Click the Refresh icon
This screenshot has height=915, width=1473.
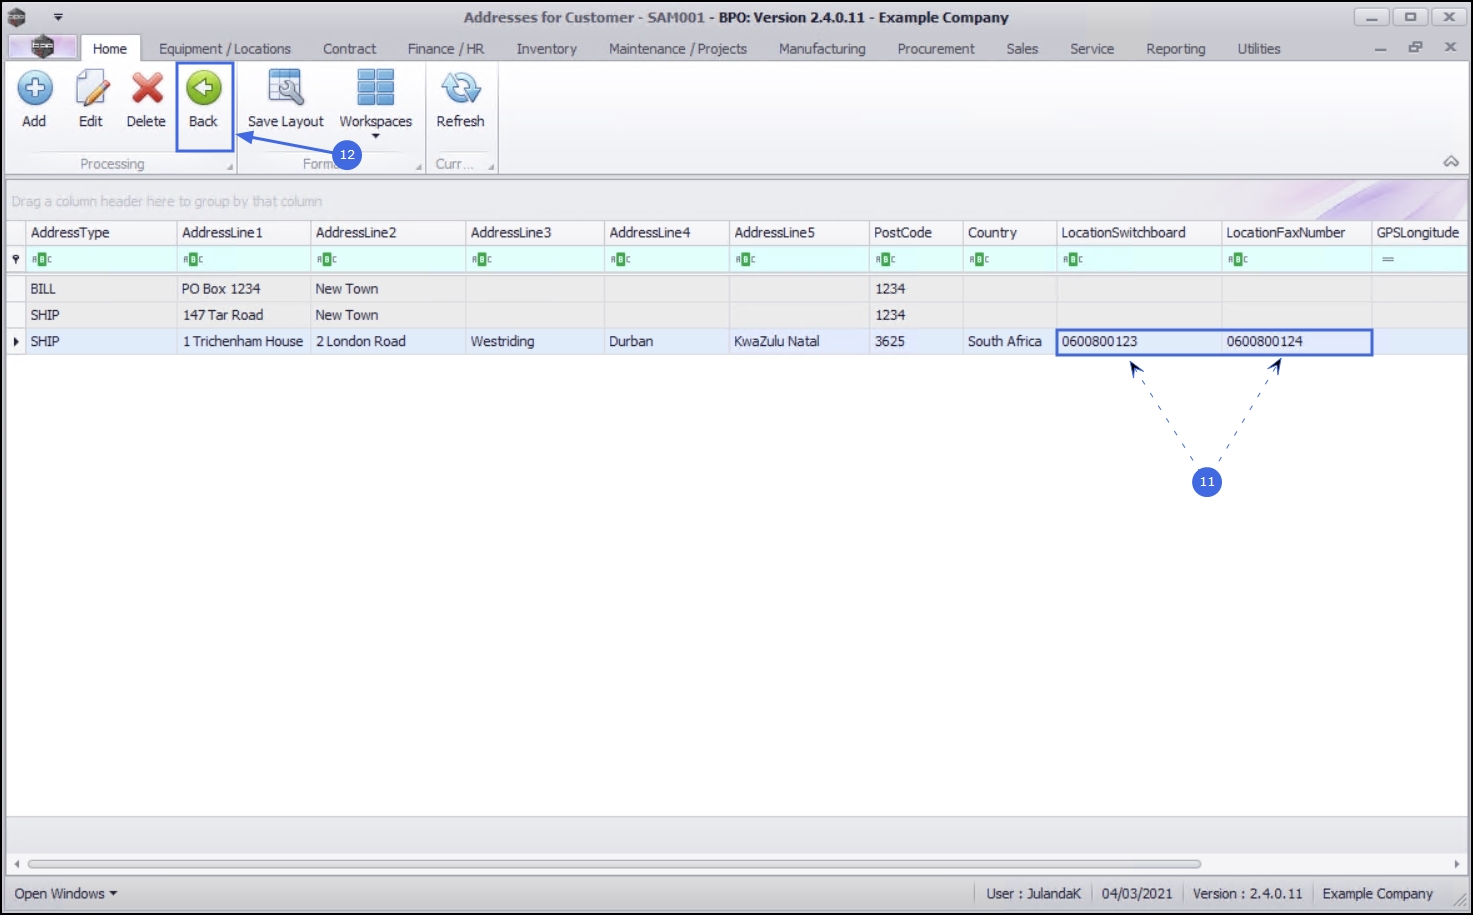[461, 89]
